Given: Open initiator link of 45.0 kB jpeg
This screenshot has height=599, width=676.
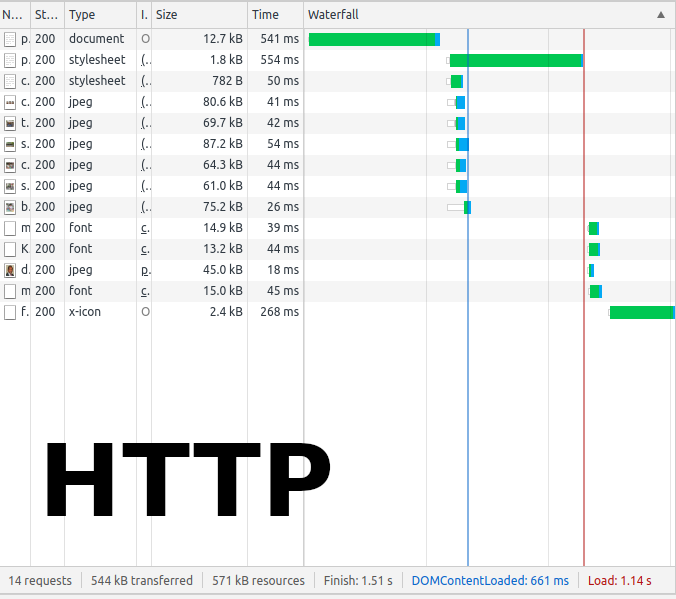Looking at the screenshot, I should click(146, 271).
